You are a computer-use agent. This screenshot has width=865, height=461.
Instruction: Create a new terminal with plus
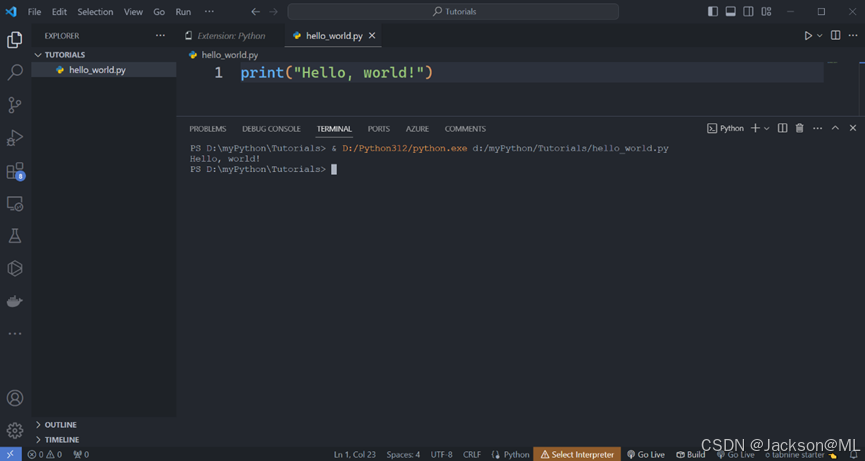[x=755, y=128]
